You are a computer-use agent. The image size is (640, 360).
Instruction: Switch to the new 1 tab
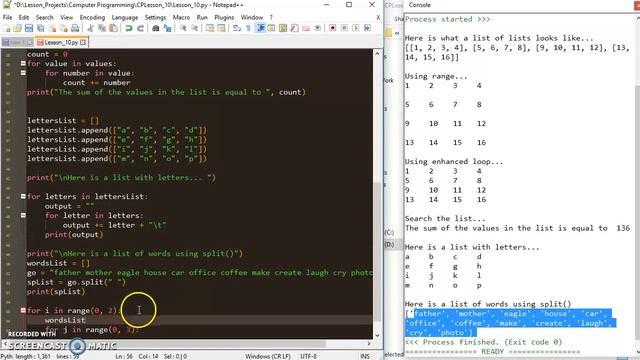coord(18,42)
